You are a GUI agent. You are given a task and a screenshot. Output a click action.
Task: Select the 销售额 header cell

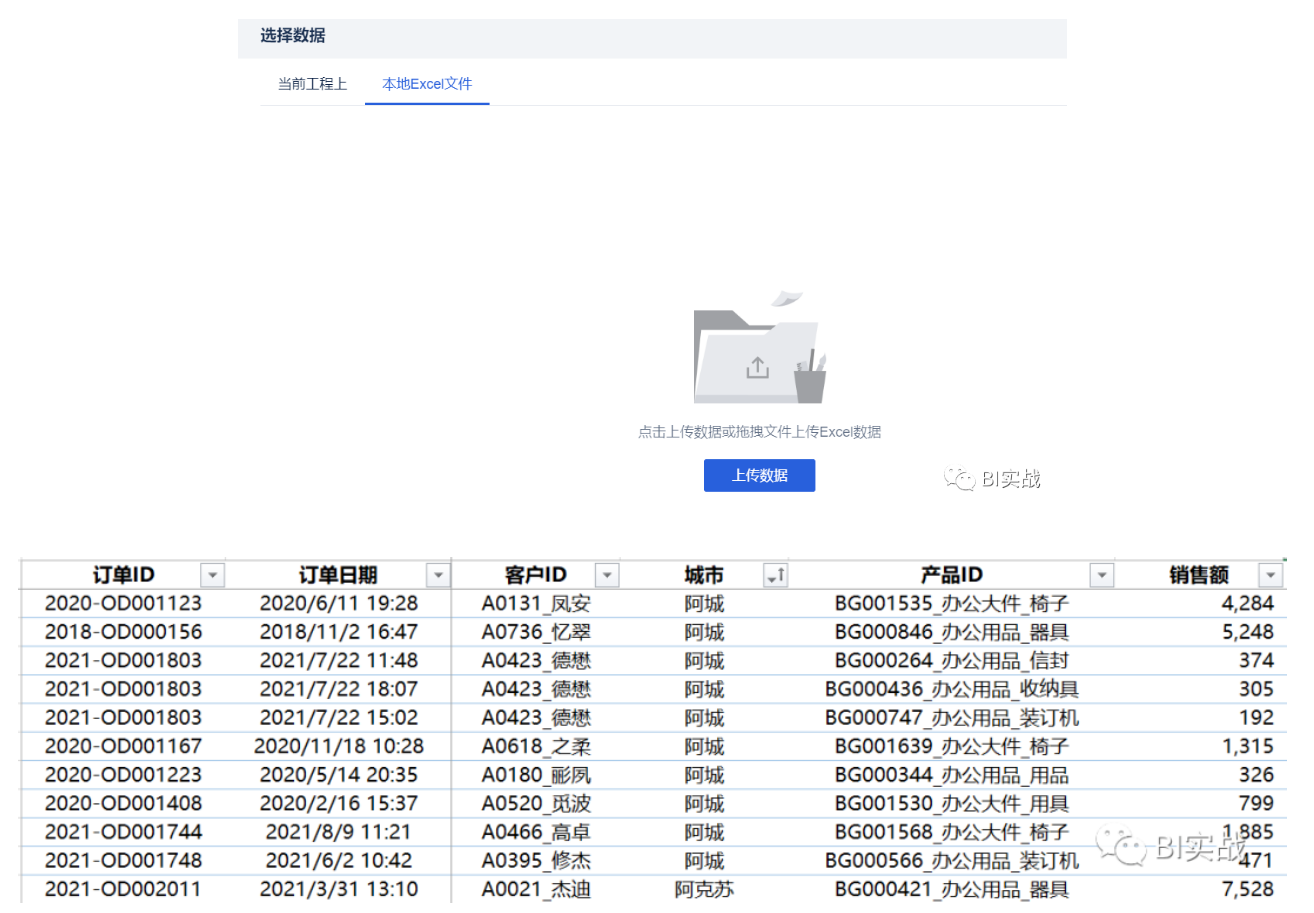(1199, 575)
